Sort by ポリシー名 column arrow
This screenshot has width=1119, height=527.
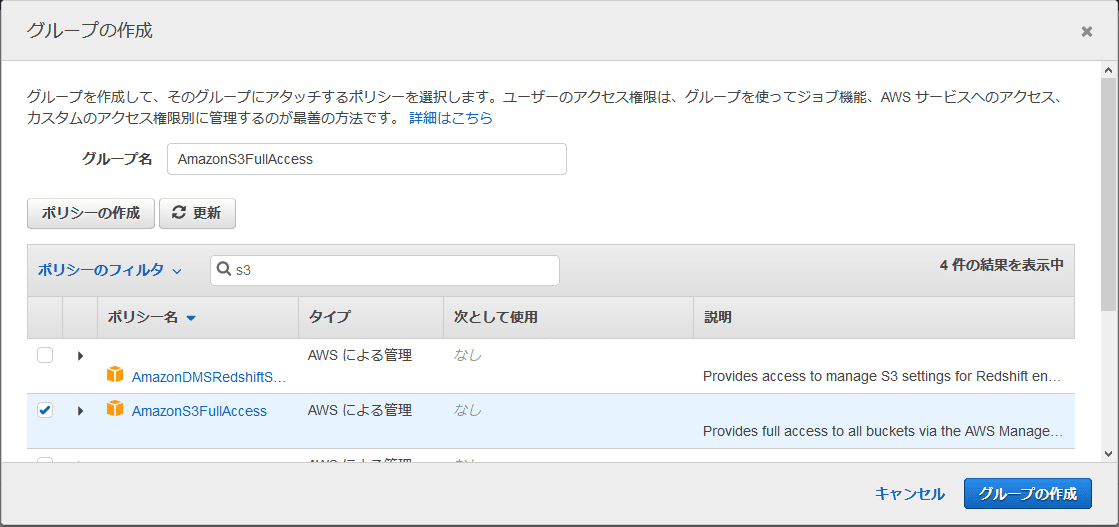click(191, 318)
